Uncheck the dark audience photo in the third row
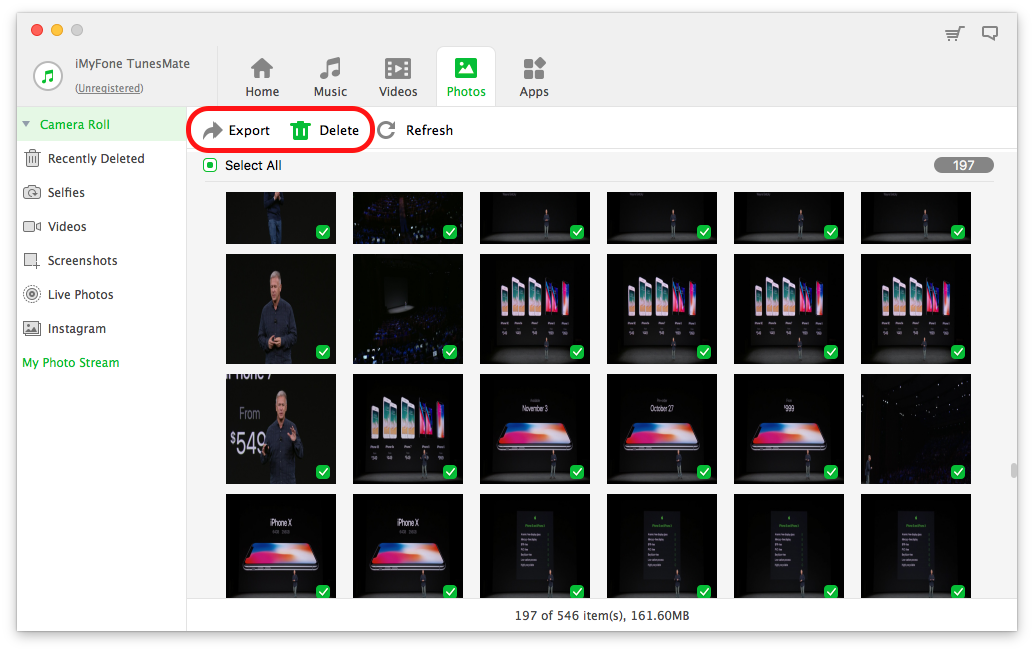Viewport: 1034px width, 652px height. click(x=958, y=471)
